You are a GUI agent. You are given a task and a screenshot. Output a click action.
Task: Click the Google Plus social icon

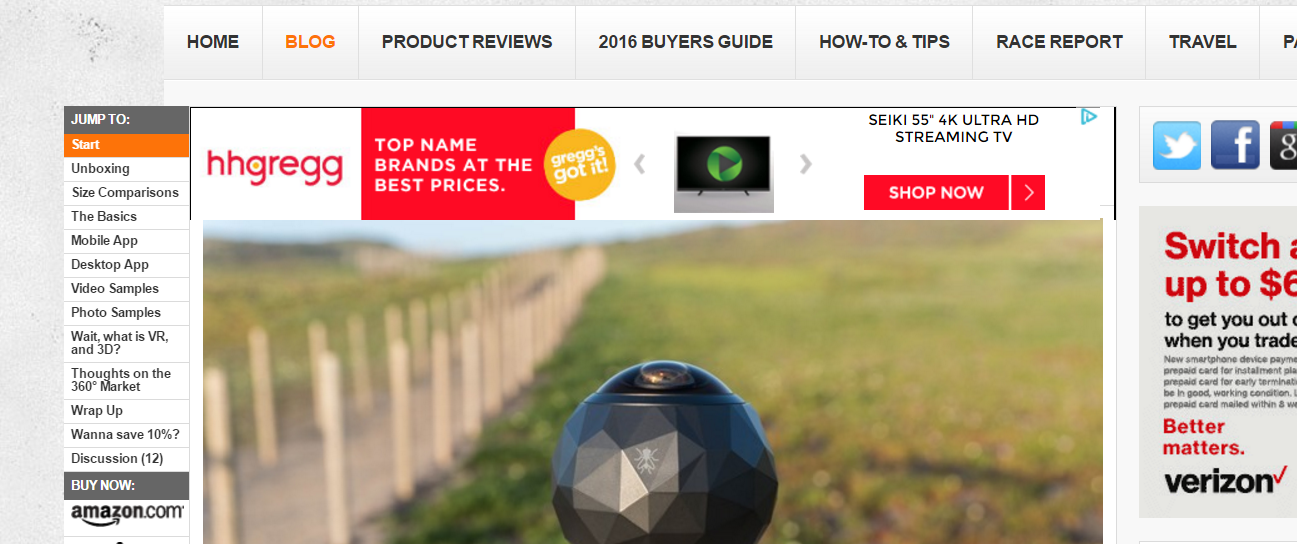click(x=1283, y=145)
